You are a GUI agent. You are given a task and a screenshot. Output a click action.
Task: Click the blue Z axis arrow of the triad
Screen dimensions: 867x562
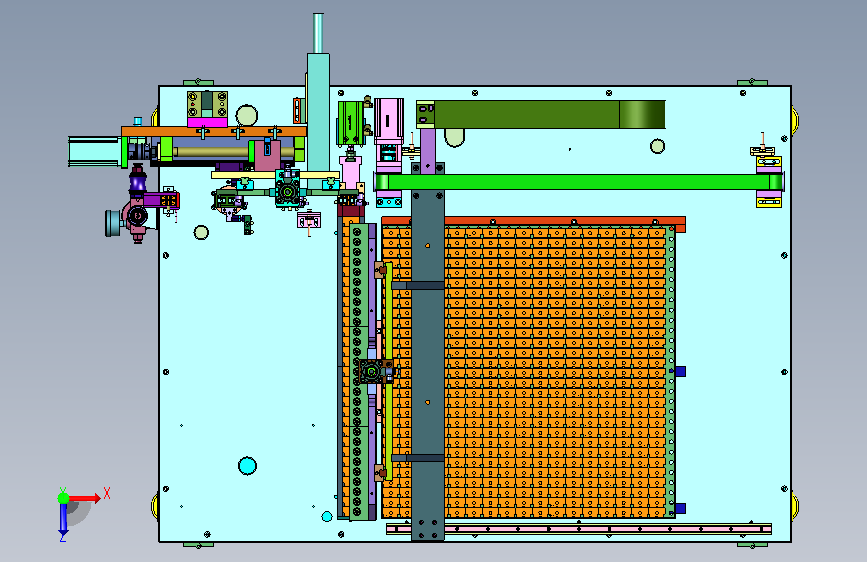[63, 520]
